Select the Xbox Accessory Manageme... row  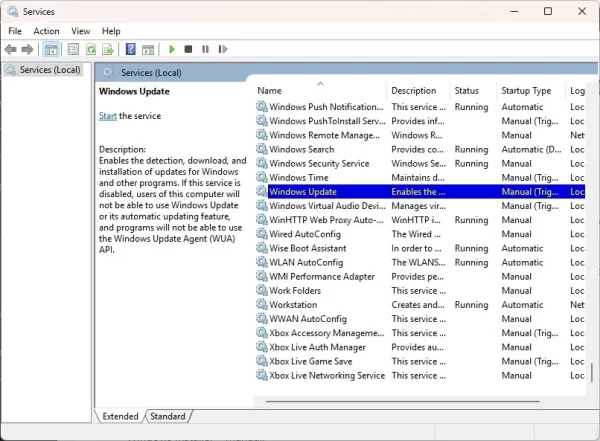(x=420, y=333)
